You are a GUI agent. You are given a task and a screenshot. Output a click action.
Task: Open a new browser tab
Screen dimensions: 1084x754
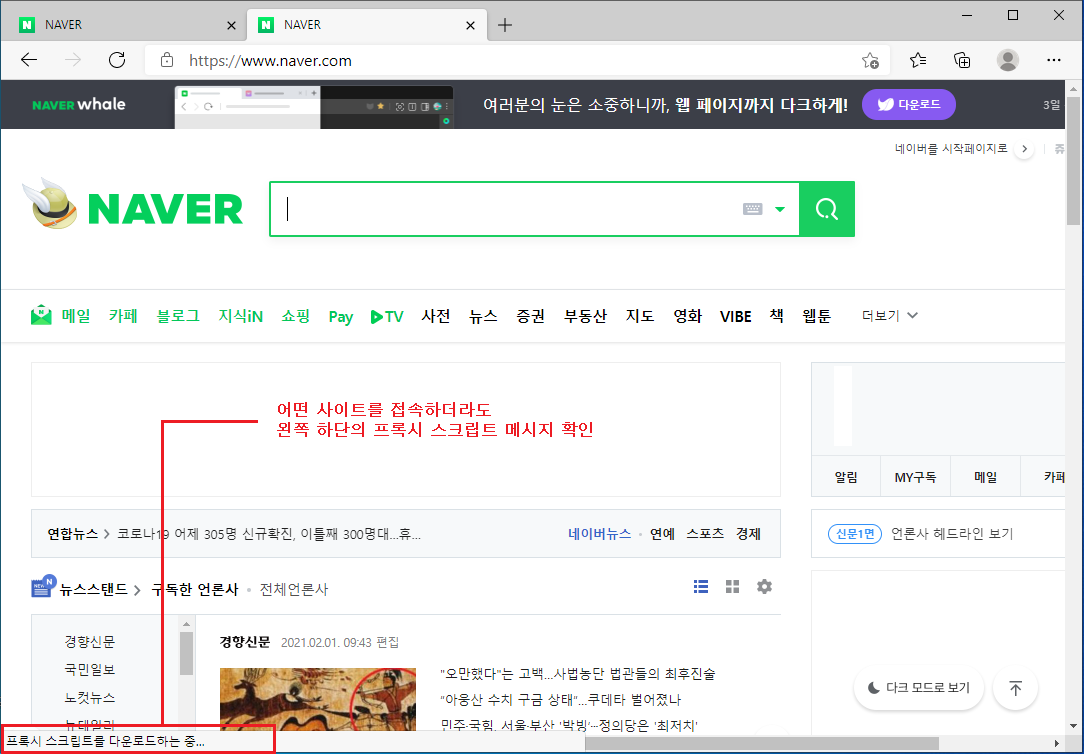pyautogui.click(x=505, y=26)
